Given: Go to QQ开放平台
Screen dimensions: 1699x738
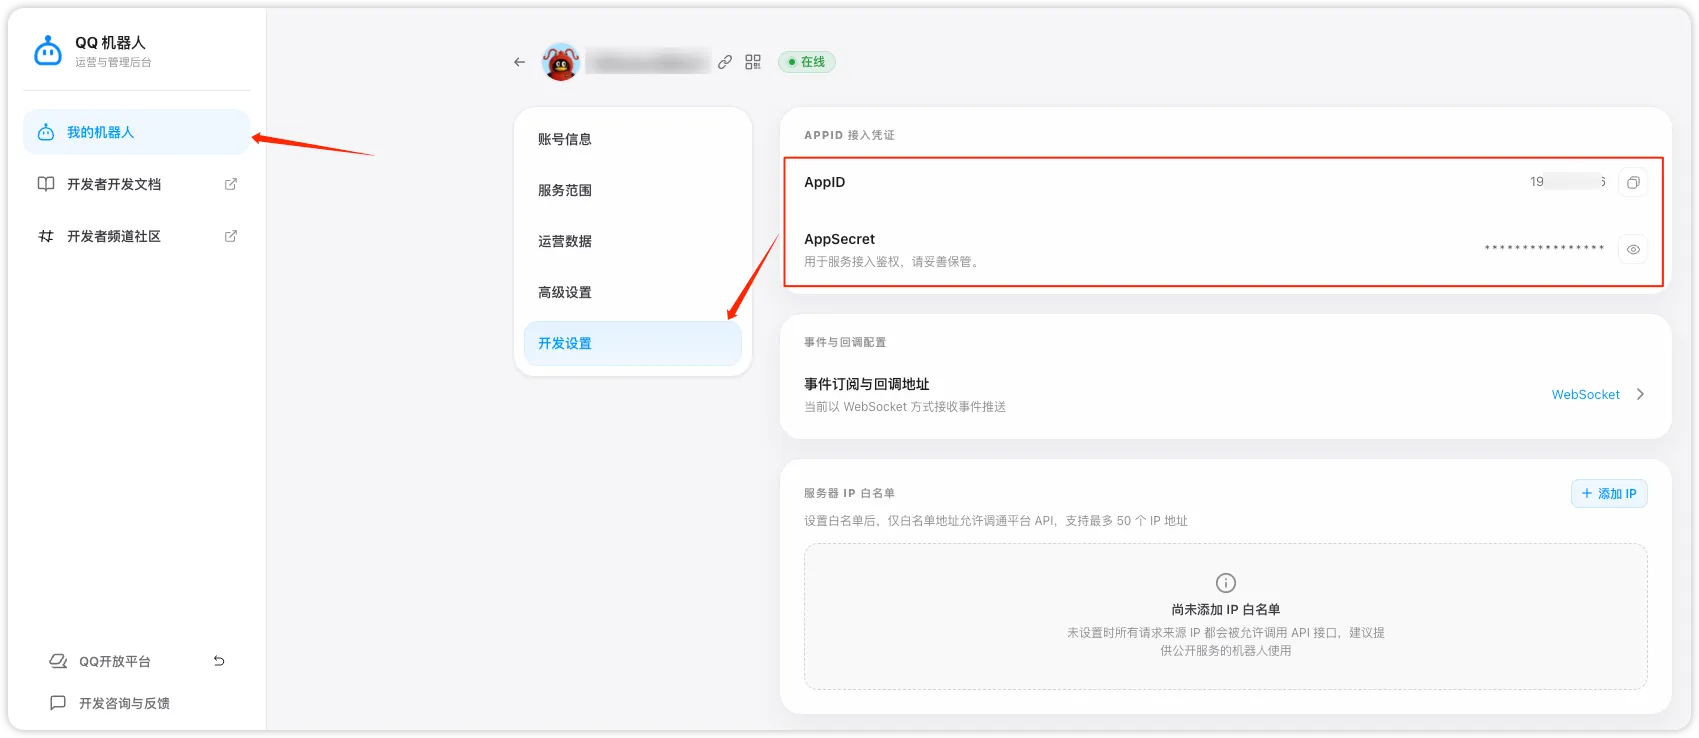Looking at the screenshot, I should pyautogui.click(x=115, y=661).
